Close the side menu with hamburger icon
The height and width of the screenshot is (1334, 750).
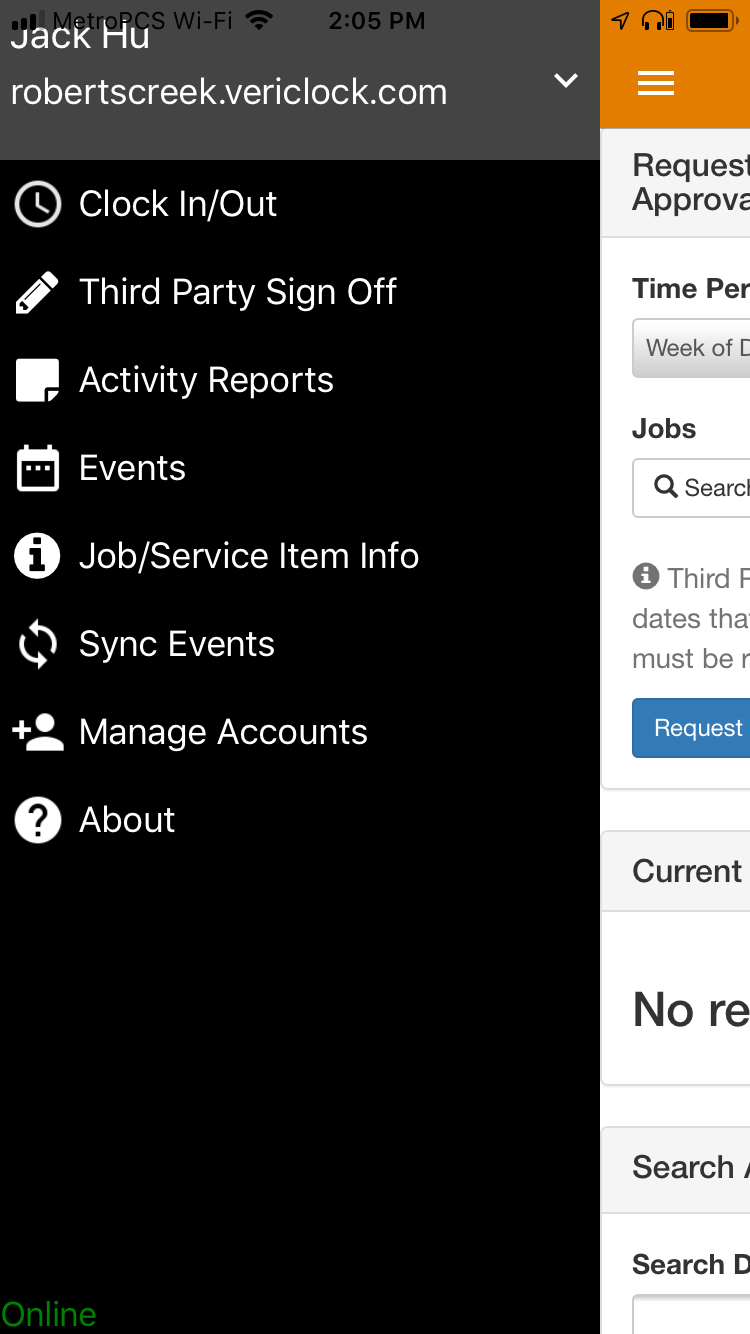click(x=656, y=84)
